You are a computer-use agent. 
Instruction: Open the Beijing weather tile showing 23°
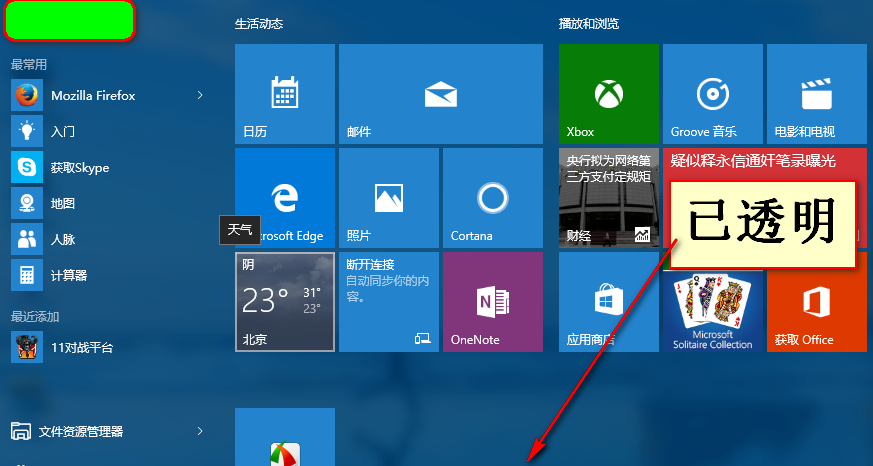pos(284,302)
